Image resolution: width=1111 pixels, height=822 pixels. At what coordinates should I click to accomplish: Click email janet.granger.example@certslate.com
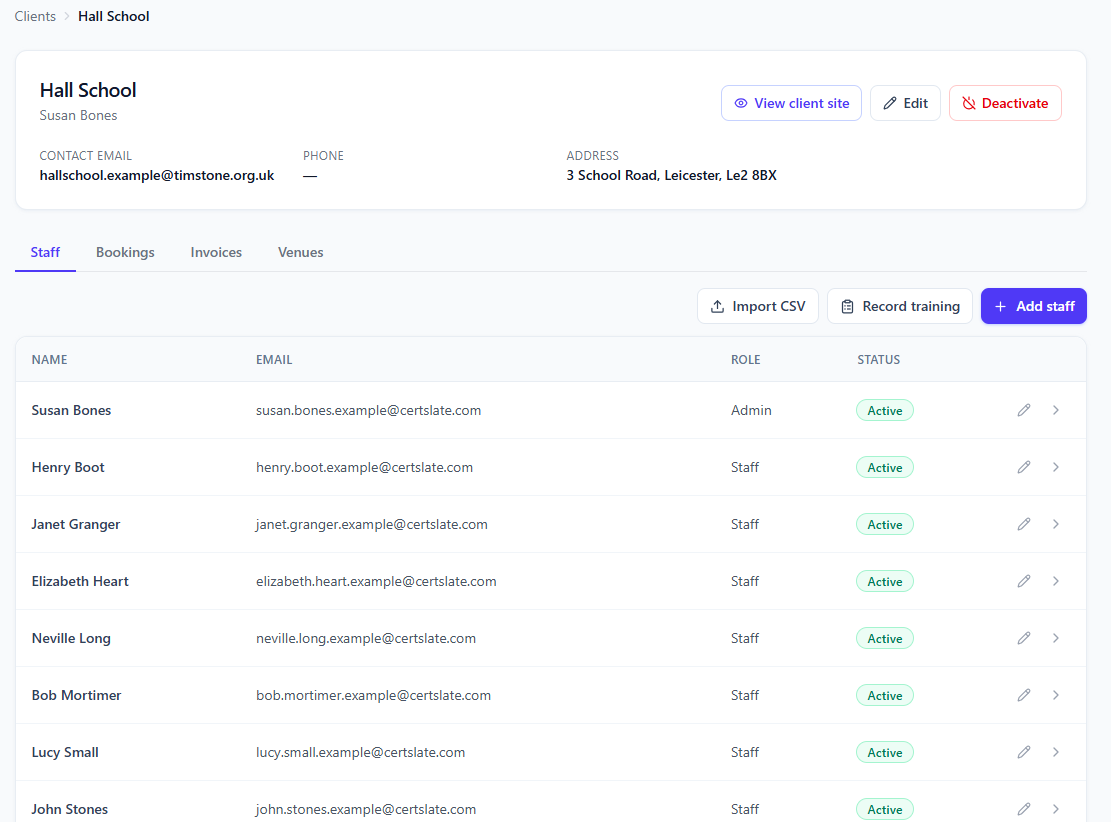coord(372,524)
